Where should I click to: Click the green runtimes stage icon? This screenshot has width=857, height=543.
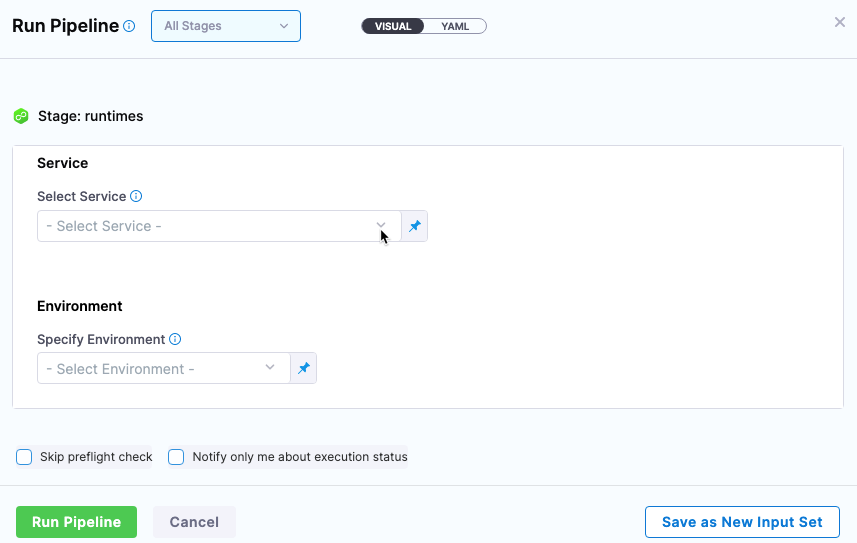pyautogui.click(x=21, y=117)
